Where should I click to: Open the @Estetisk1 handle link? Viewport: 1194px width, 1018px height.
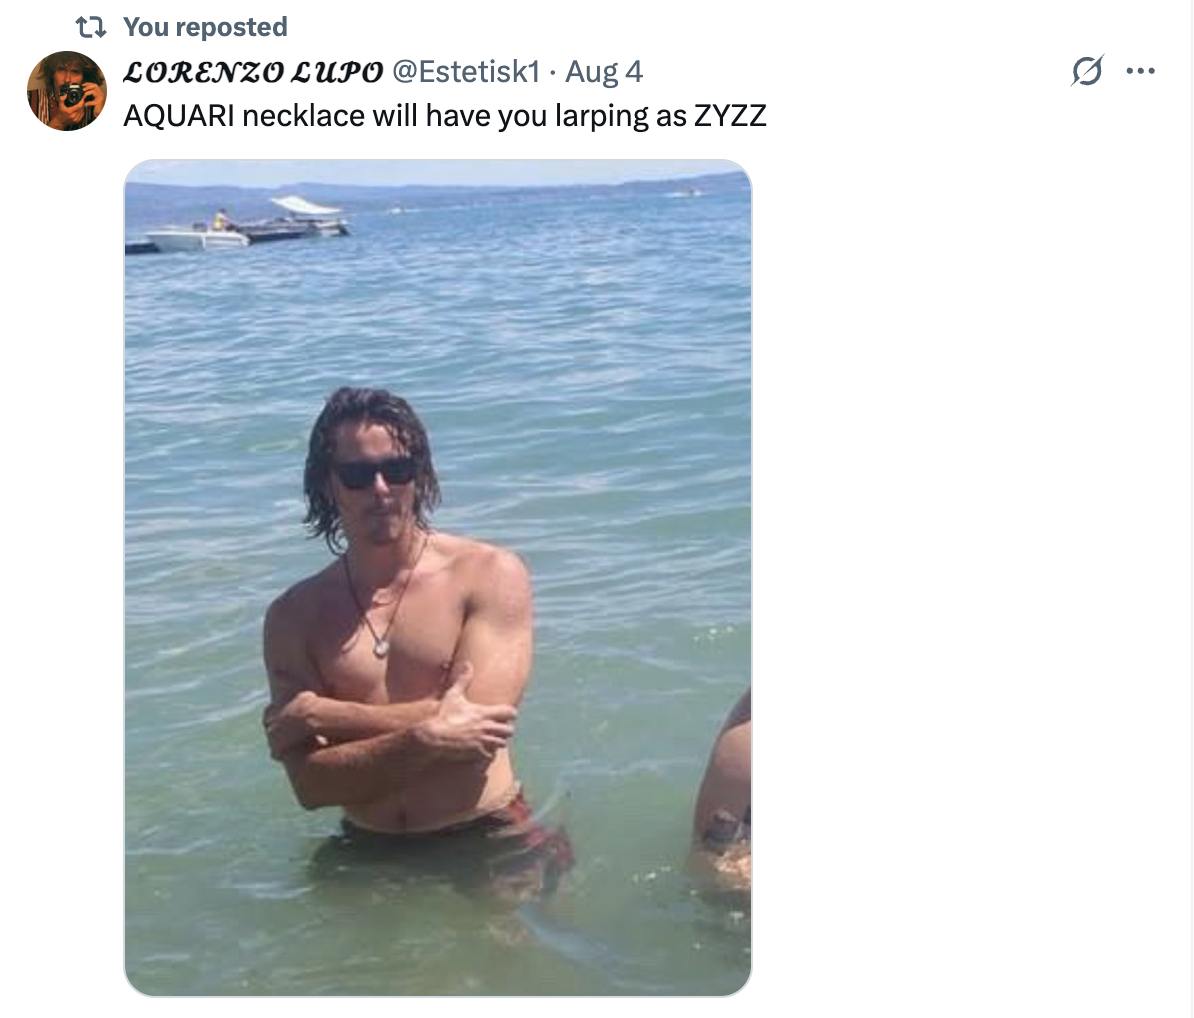click(x=465, y=72)
